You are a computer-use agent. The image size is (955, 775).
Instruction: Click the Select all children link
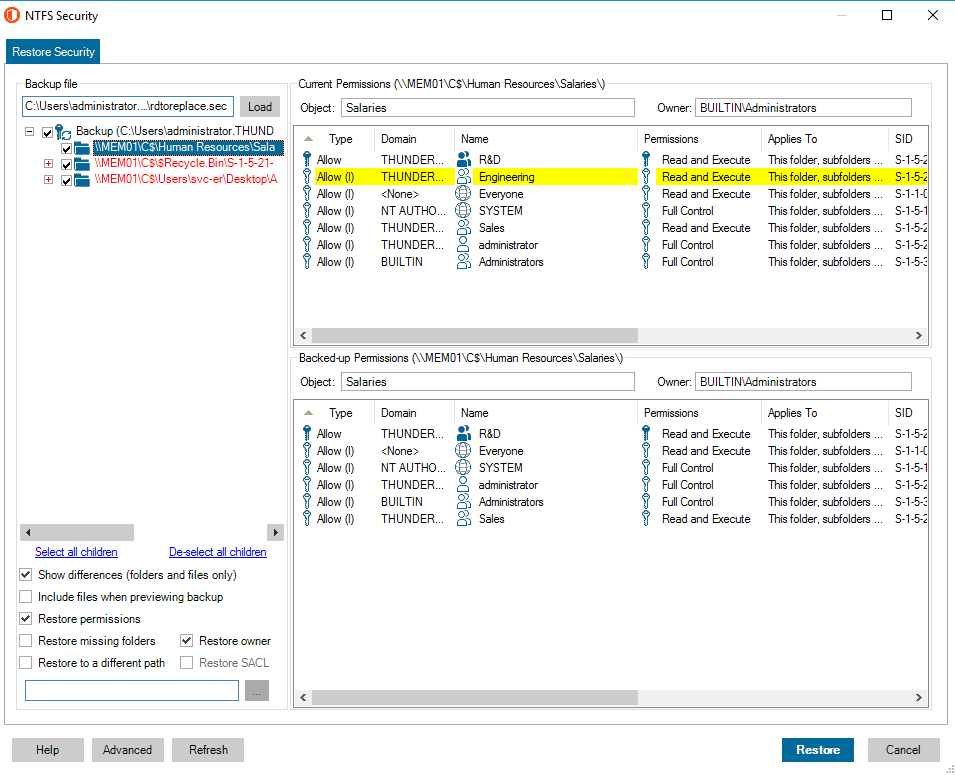76,552
